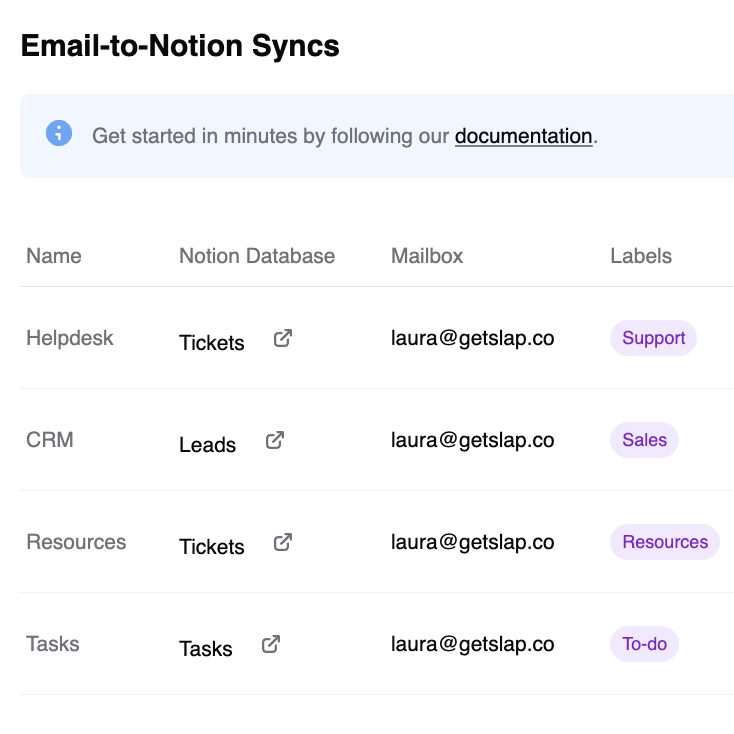
Task: Click the mailbox address in the CRM row
Action: 472,440
